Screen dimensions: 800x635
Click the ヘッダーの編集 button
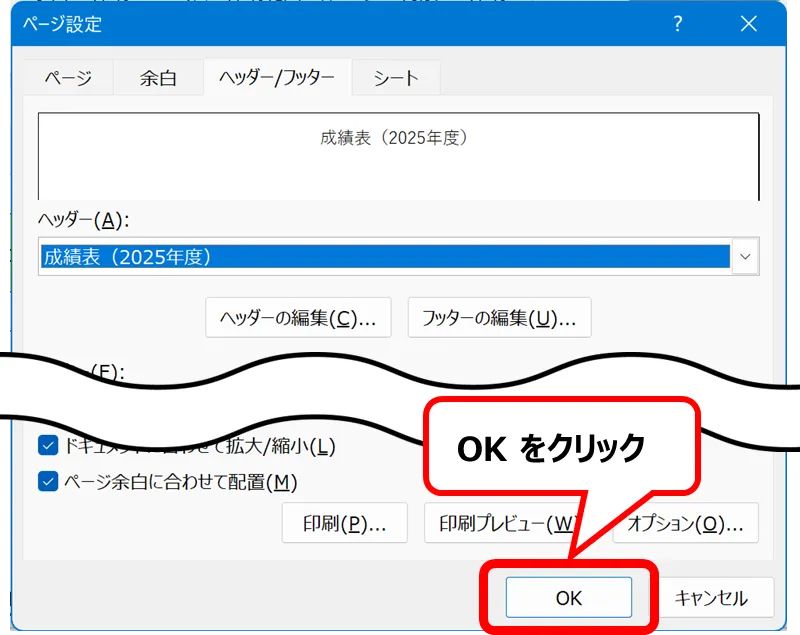click(298, 319)
